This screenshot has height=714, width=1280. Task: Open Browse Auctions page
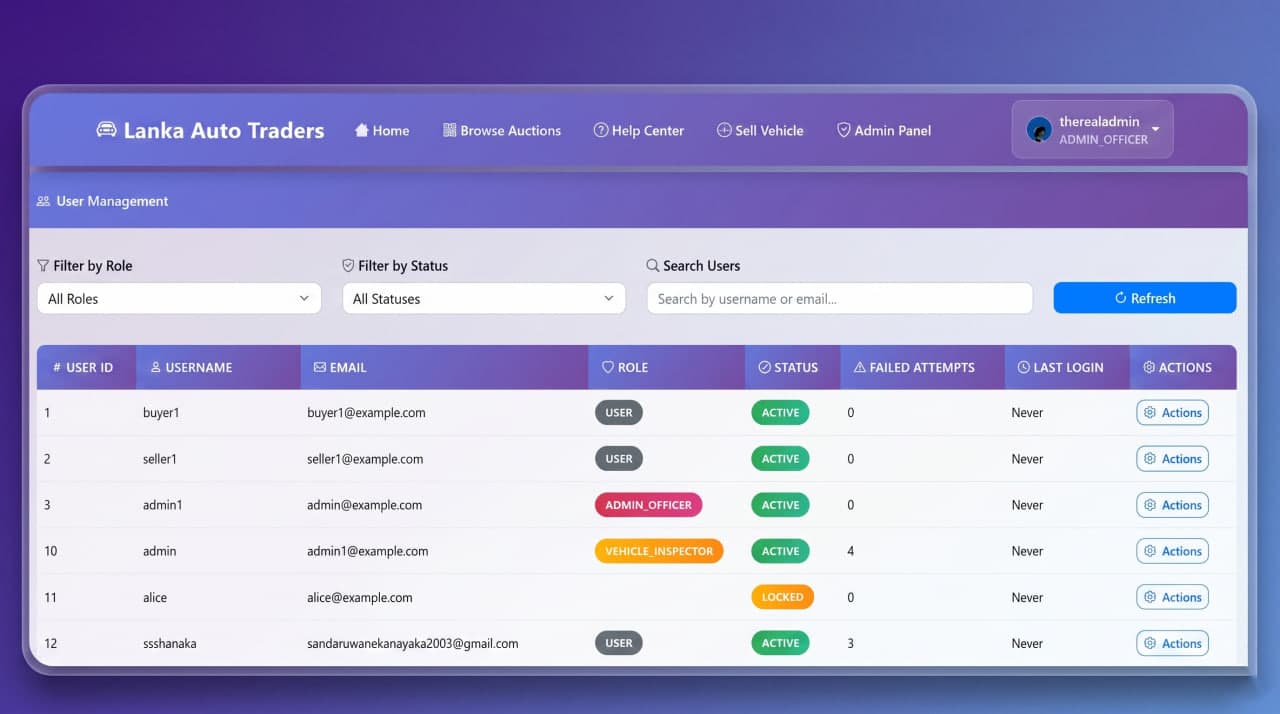[502, 130]
